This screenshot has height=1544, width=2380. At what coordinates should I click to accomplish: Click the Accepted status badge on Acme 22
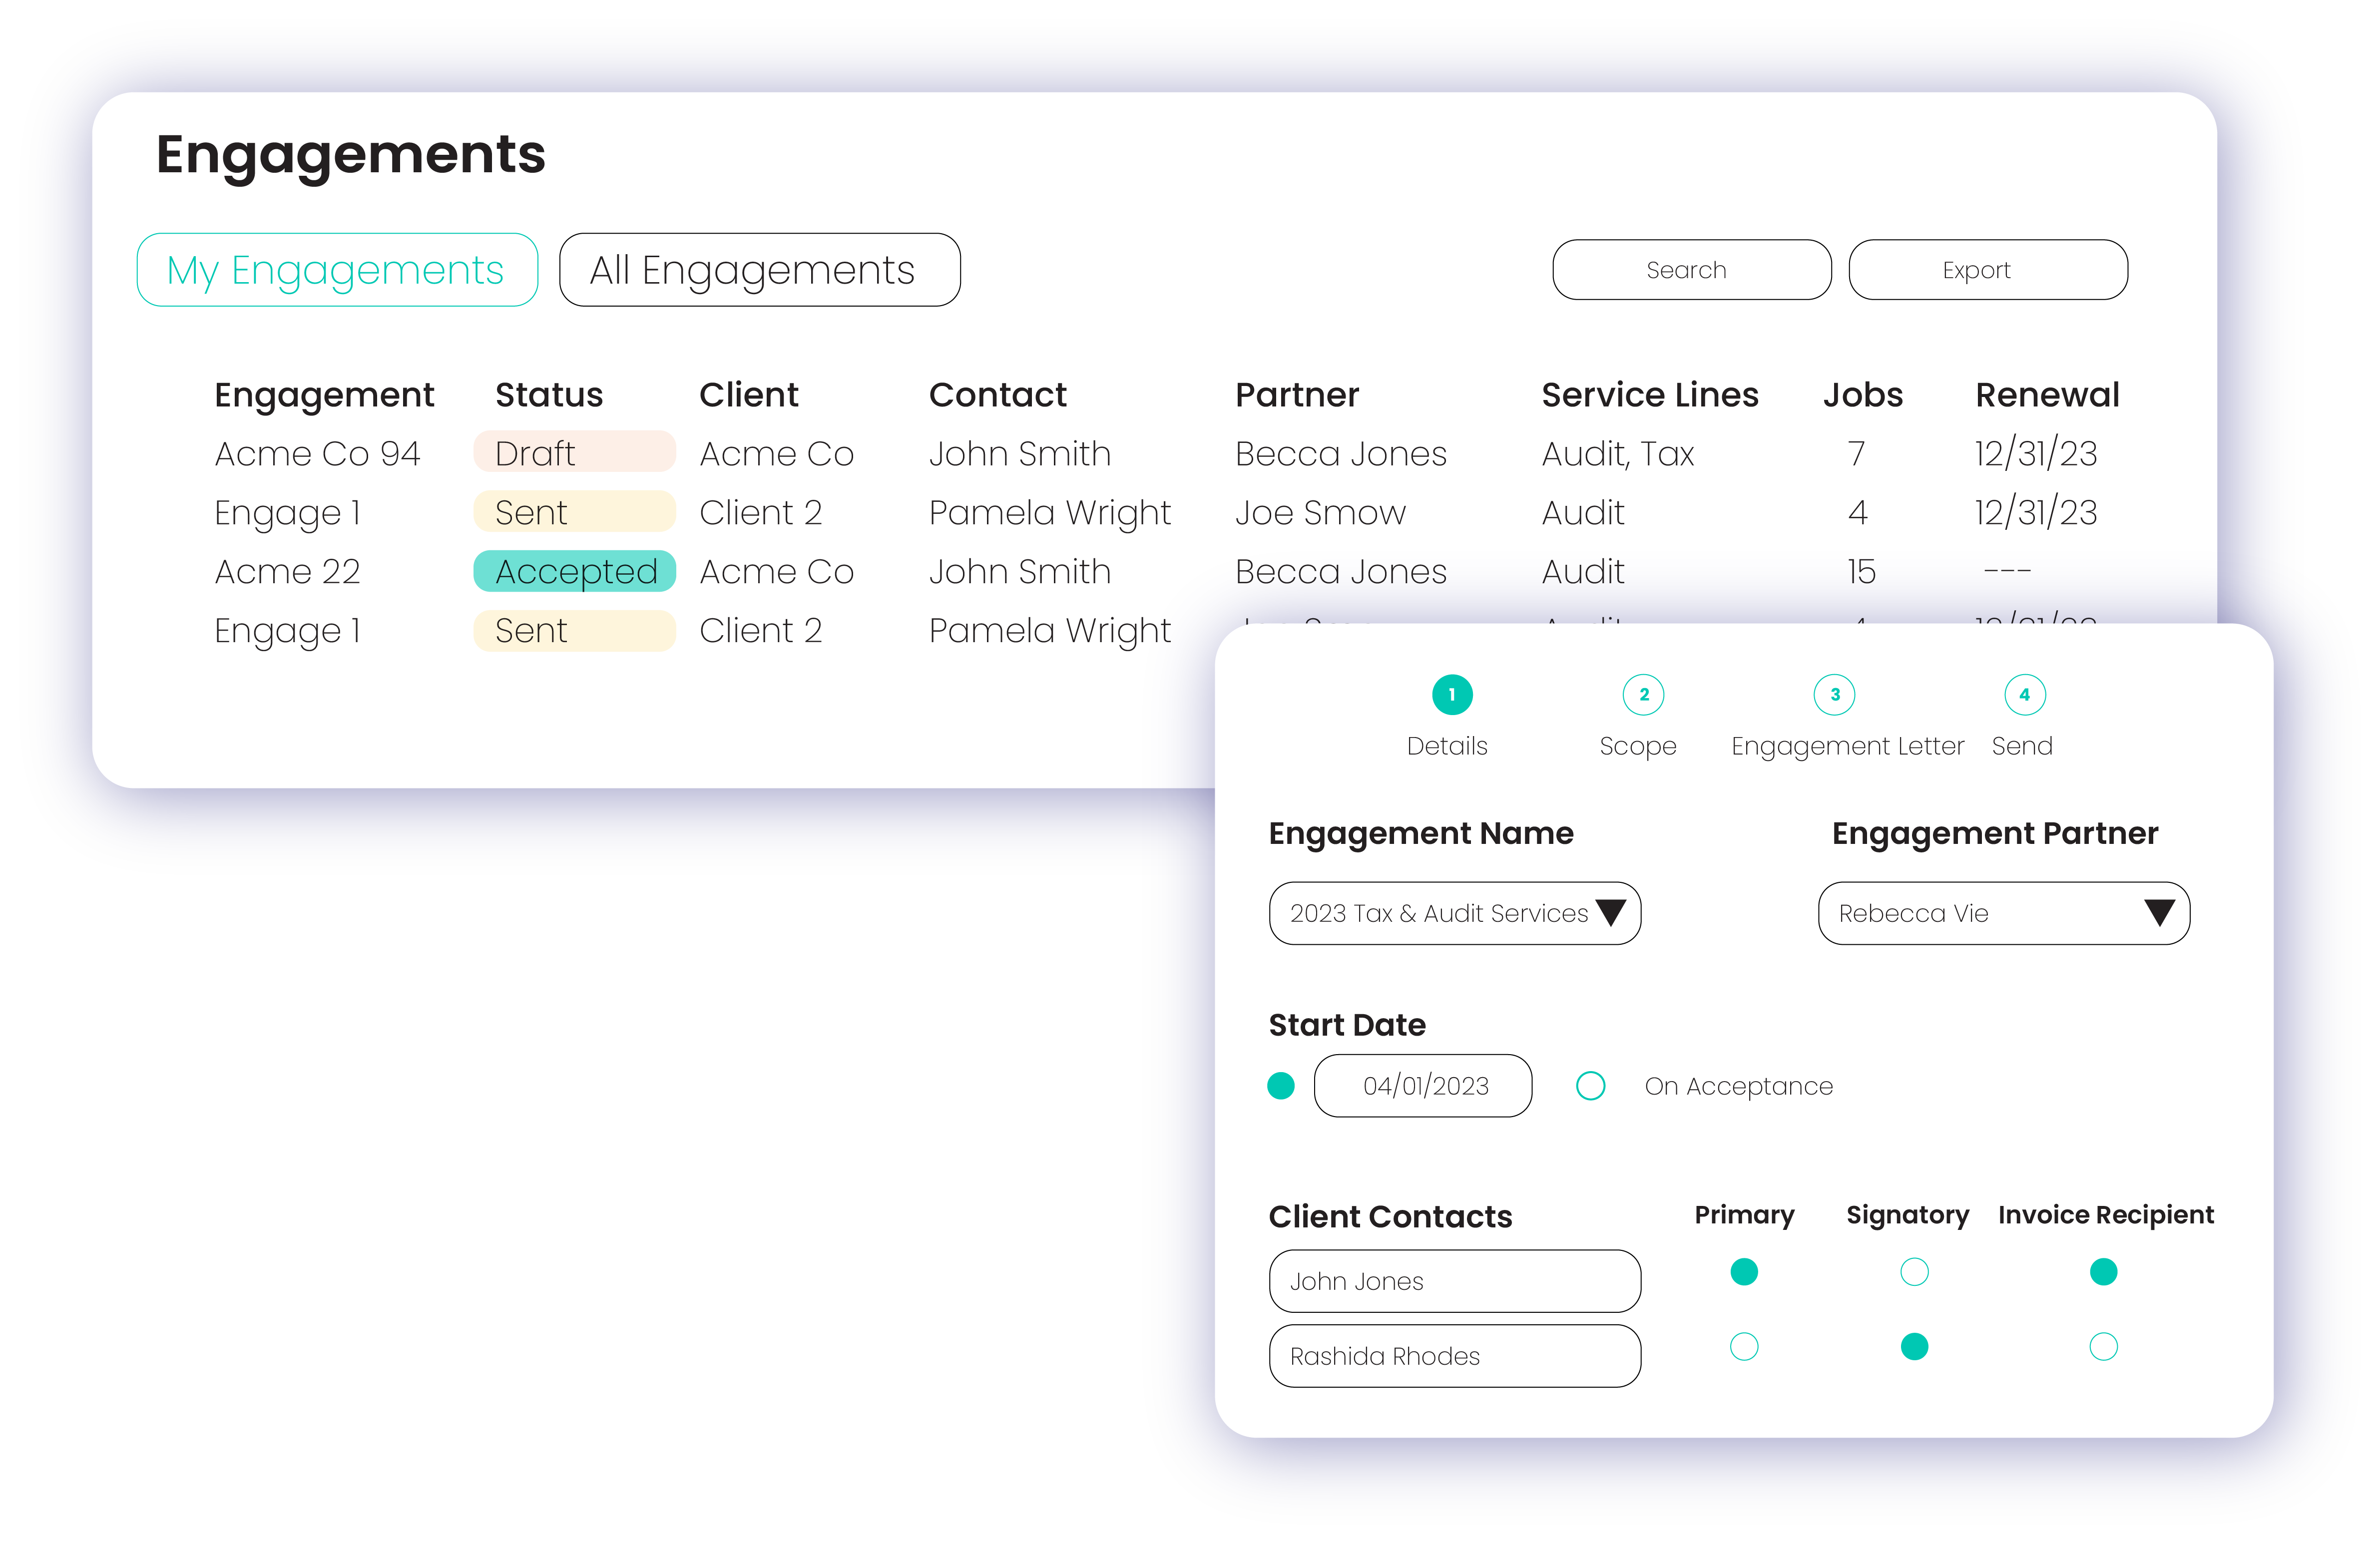(574, 571)
